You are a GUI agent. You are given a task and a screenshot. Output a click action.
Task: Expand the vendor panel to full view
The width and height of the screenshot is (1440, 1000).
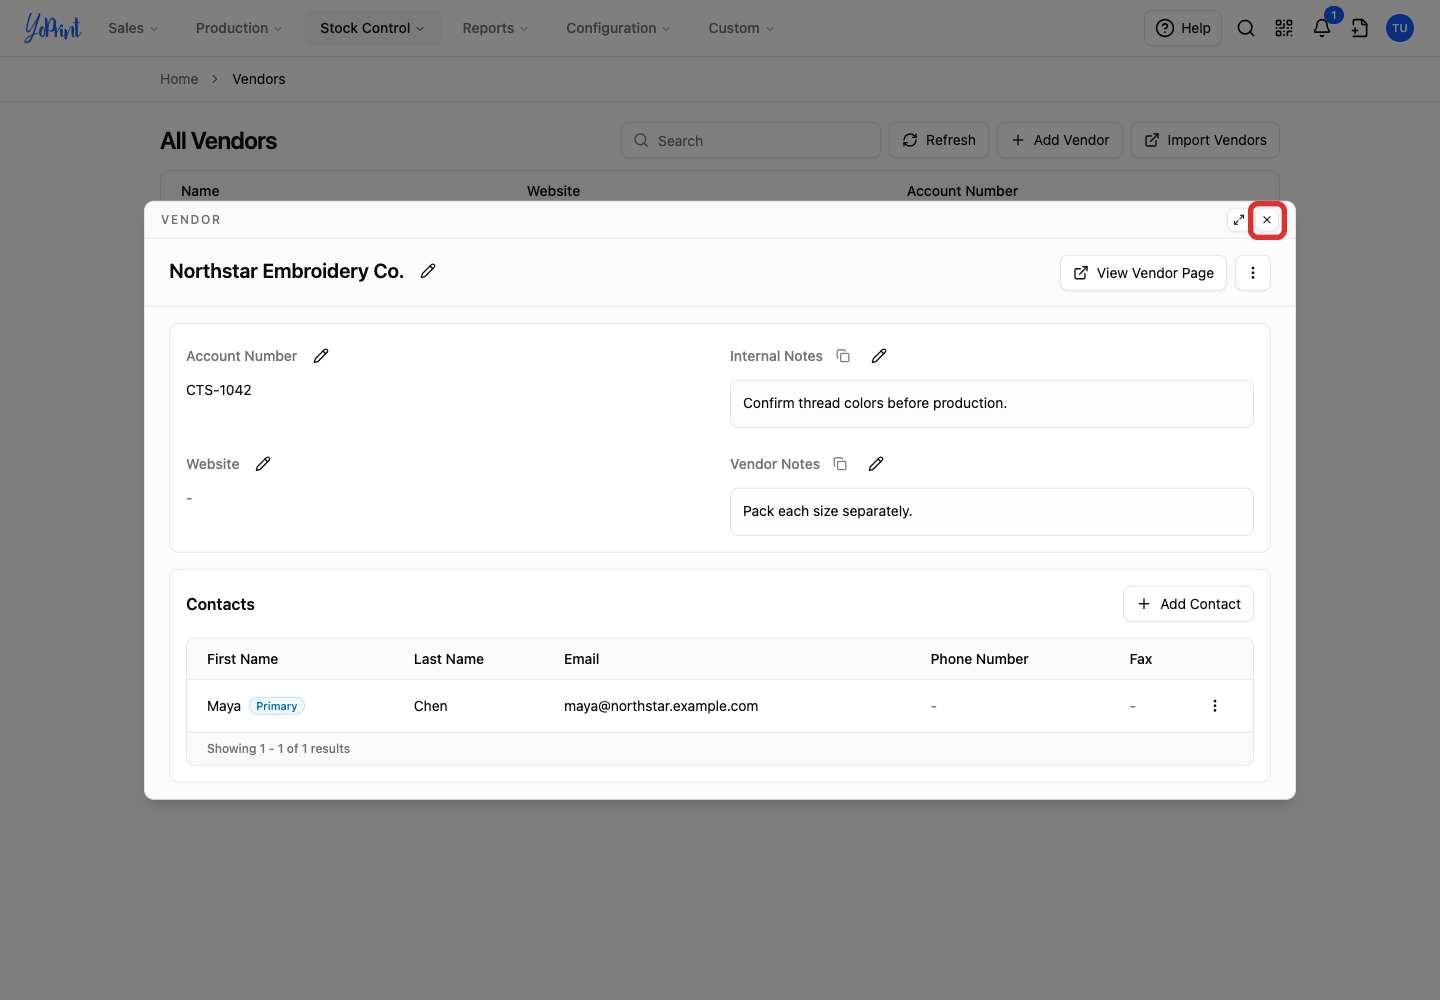tap(1239, 220)
